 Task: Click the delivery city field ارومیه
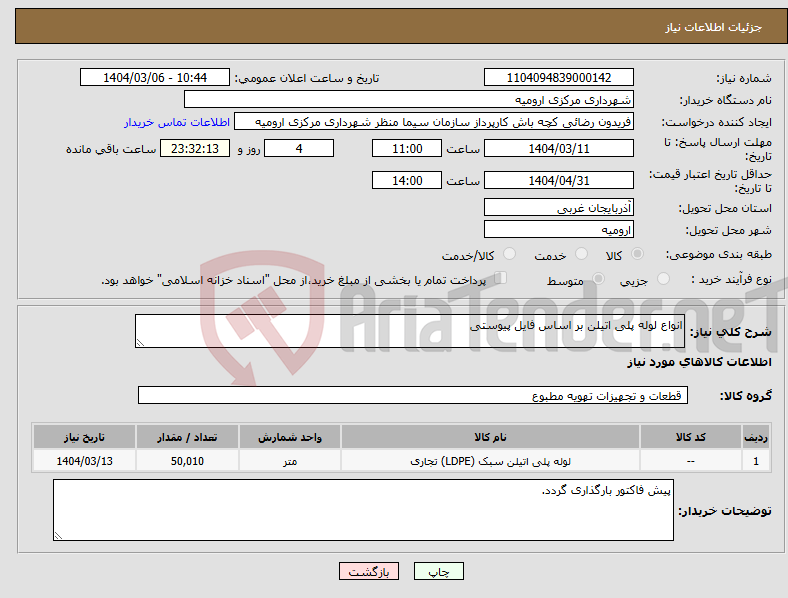coord(559,230)
